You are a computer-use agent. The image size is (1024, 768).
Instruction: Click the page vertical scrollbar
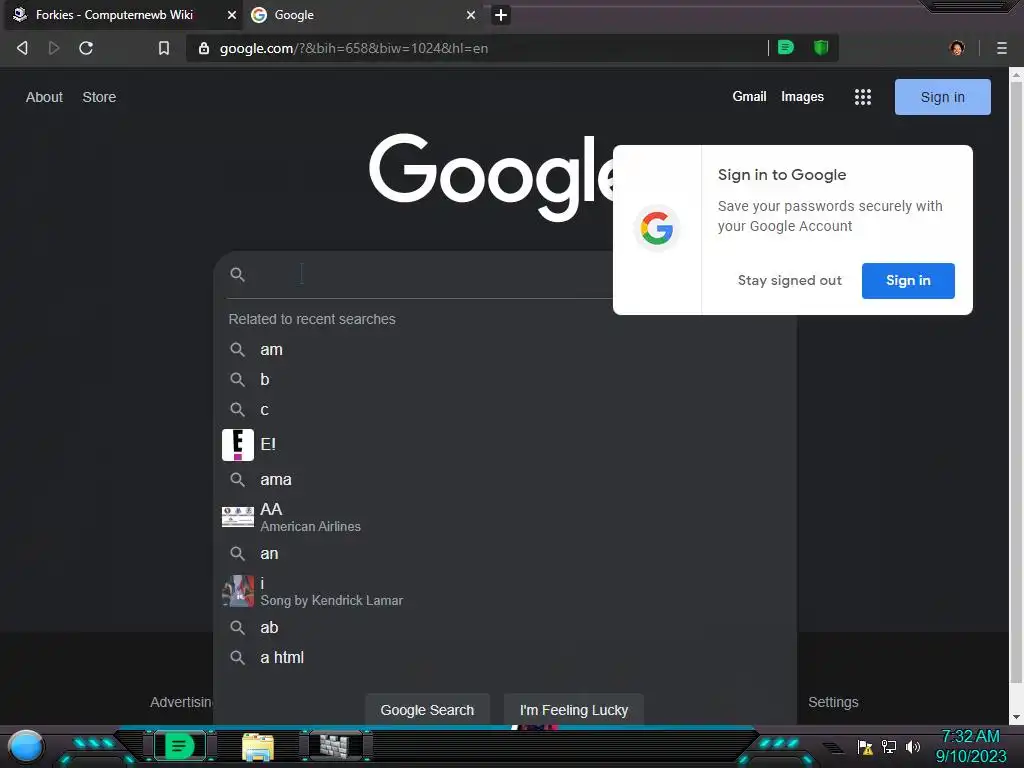pos(1016,384)
